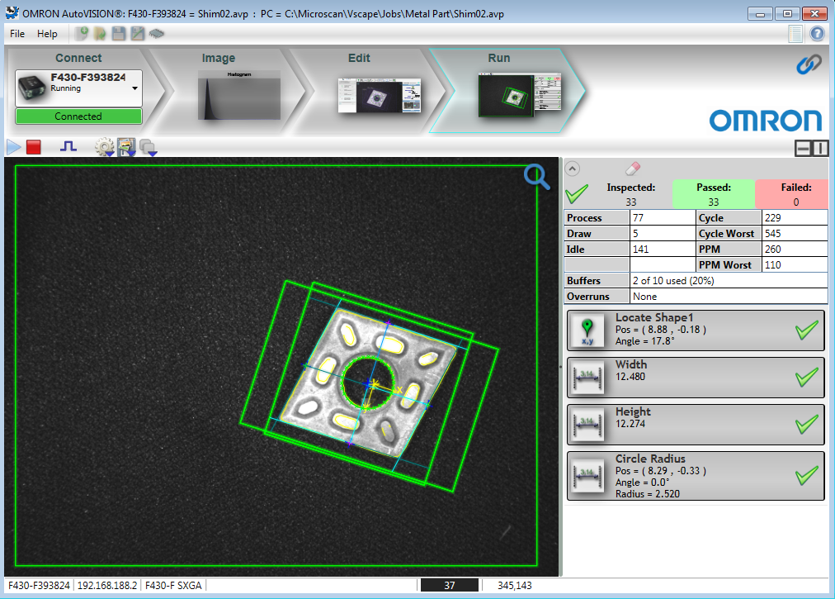Image resolution: width=835 pixels, height=599 pixels.
Task: Click the green Passed count cell
Action: 714,194
